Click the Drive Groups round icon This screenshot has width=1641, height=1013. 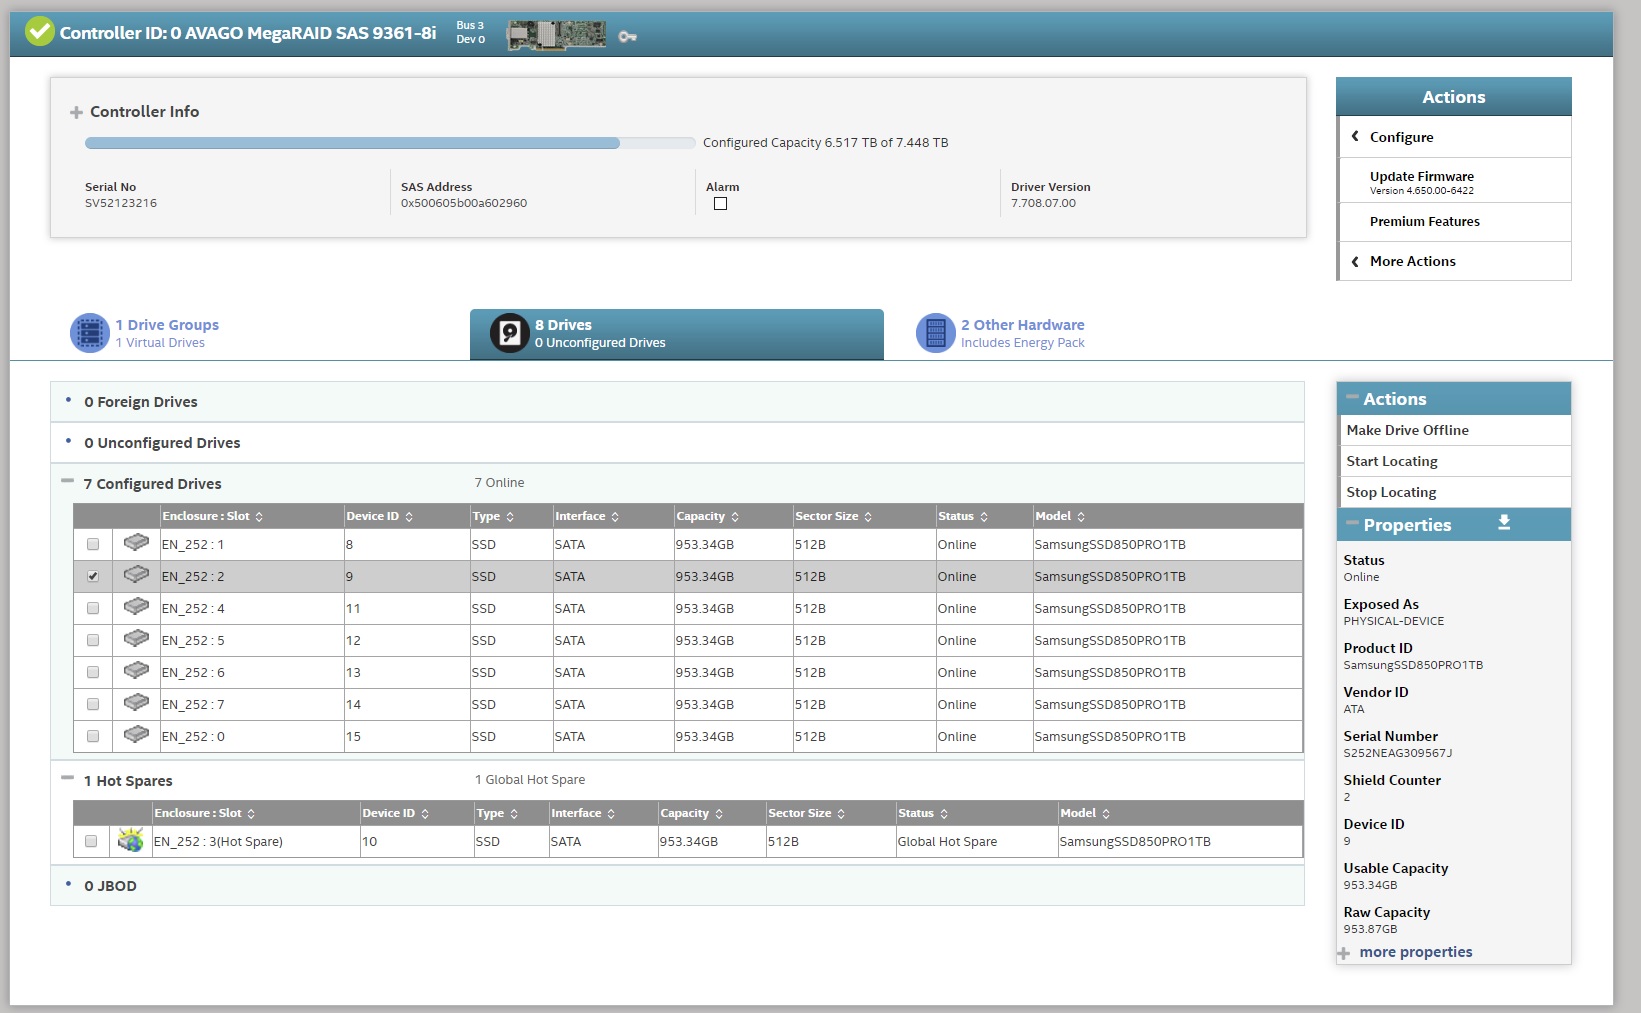90,333
